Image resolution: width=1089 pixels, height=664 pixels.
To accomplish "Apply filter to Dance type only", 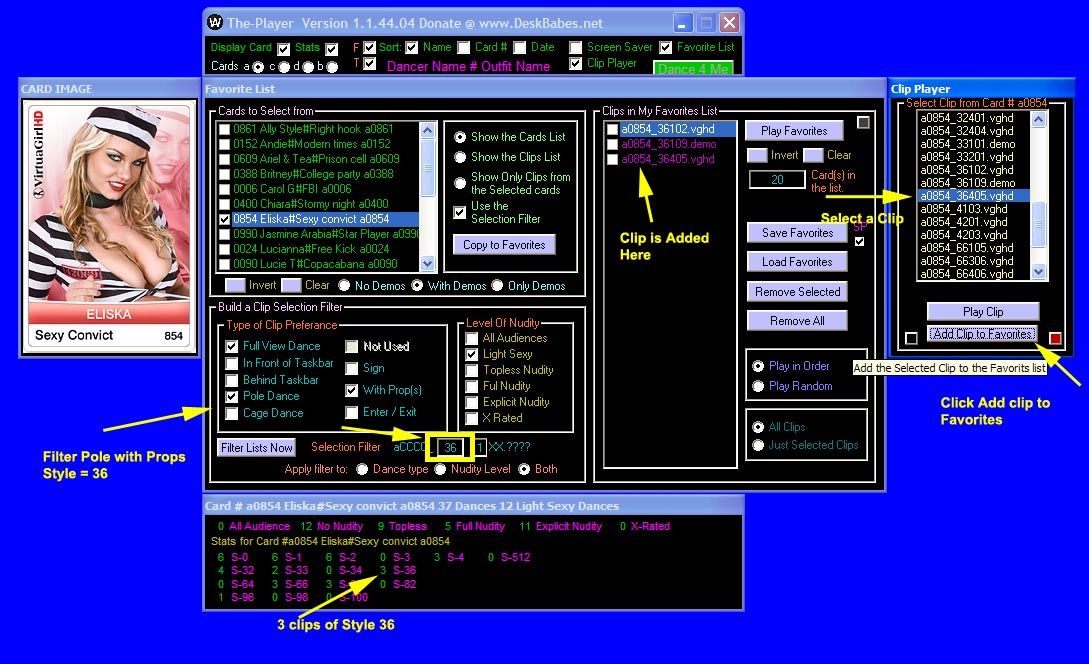I will 362,470.
